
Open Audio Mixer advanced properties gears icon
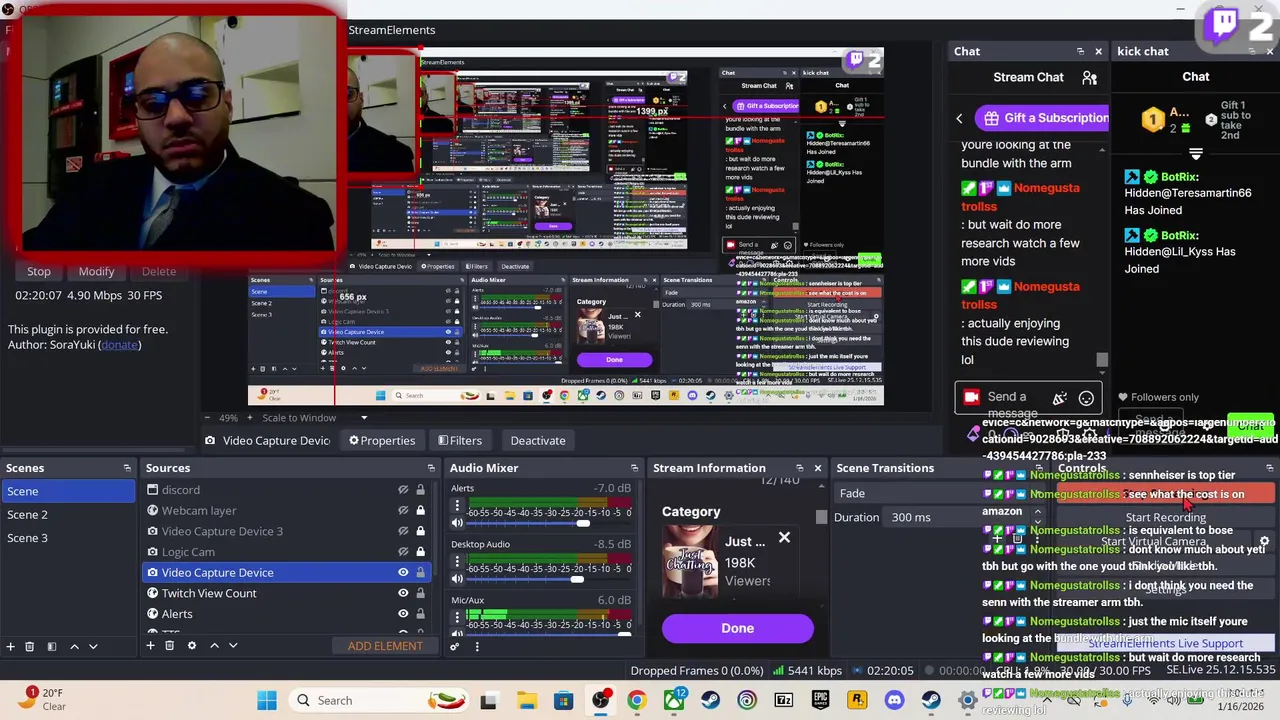click(454, 646)
